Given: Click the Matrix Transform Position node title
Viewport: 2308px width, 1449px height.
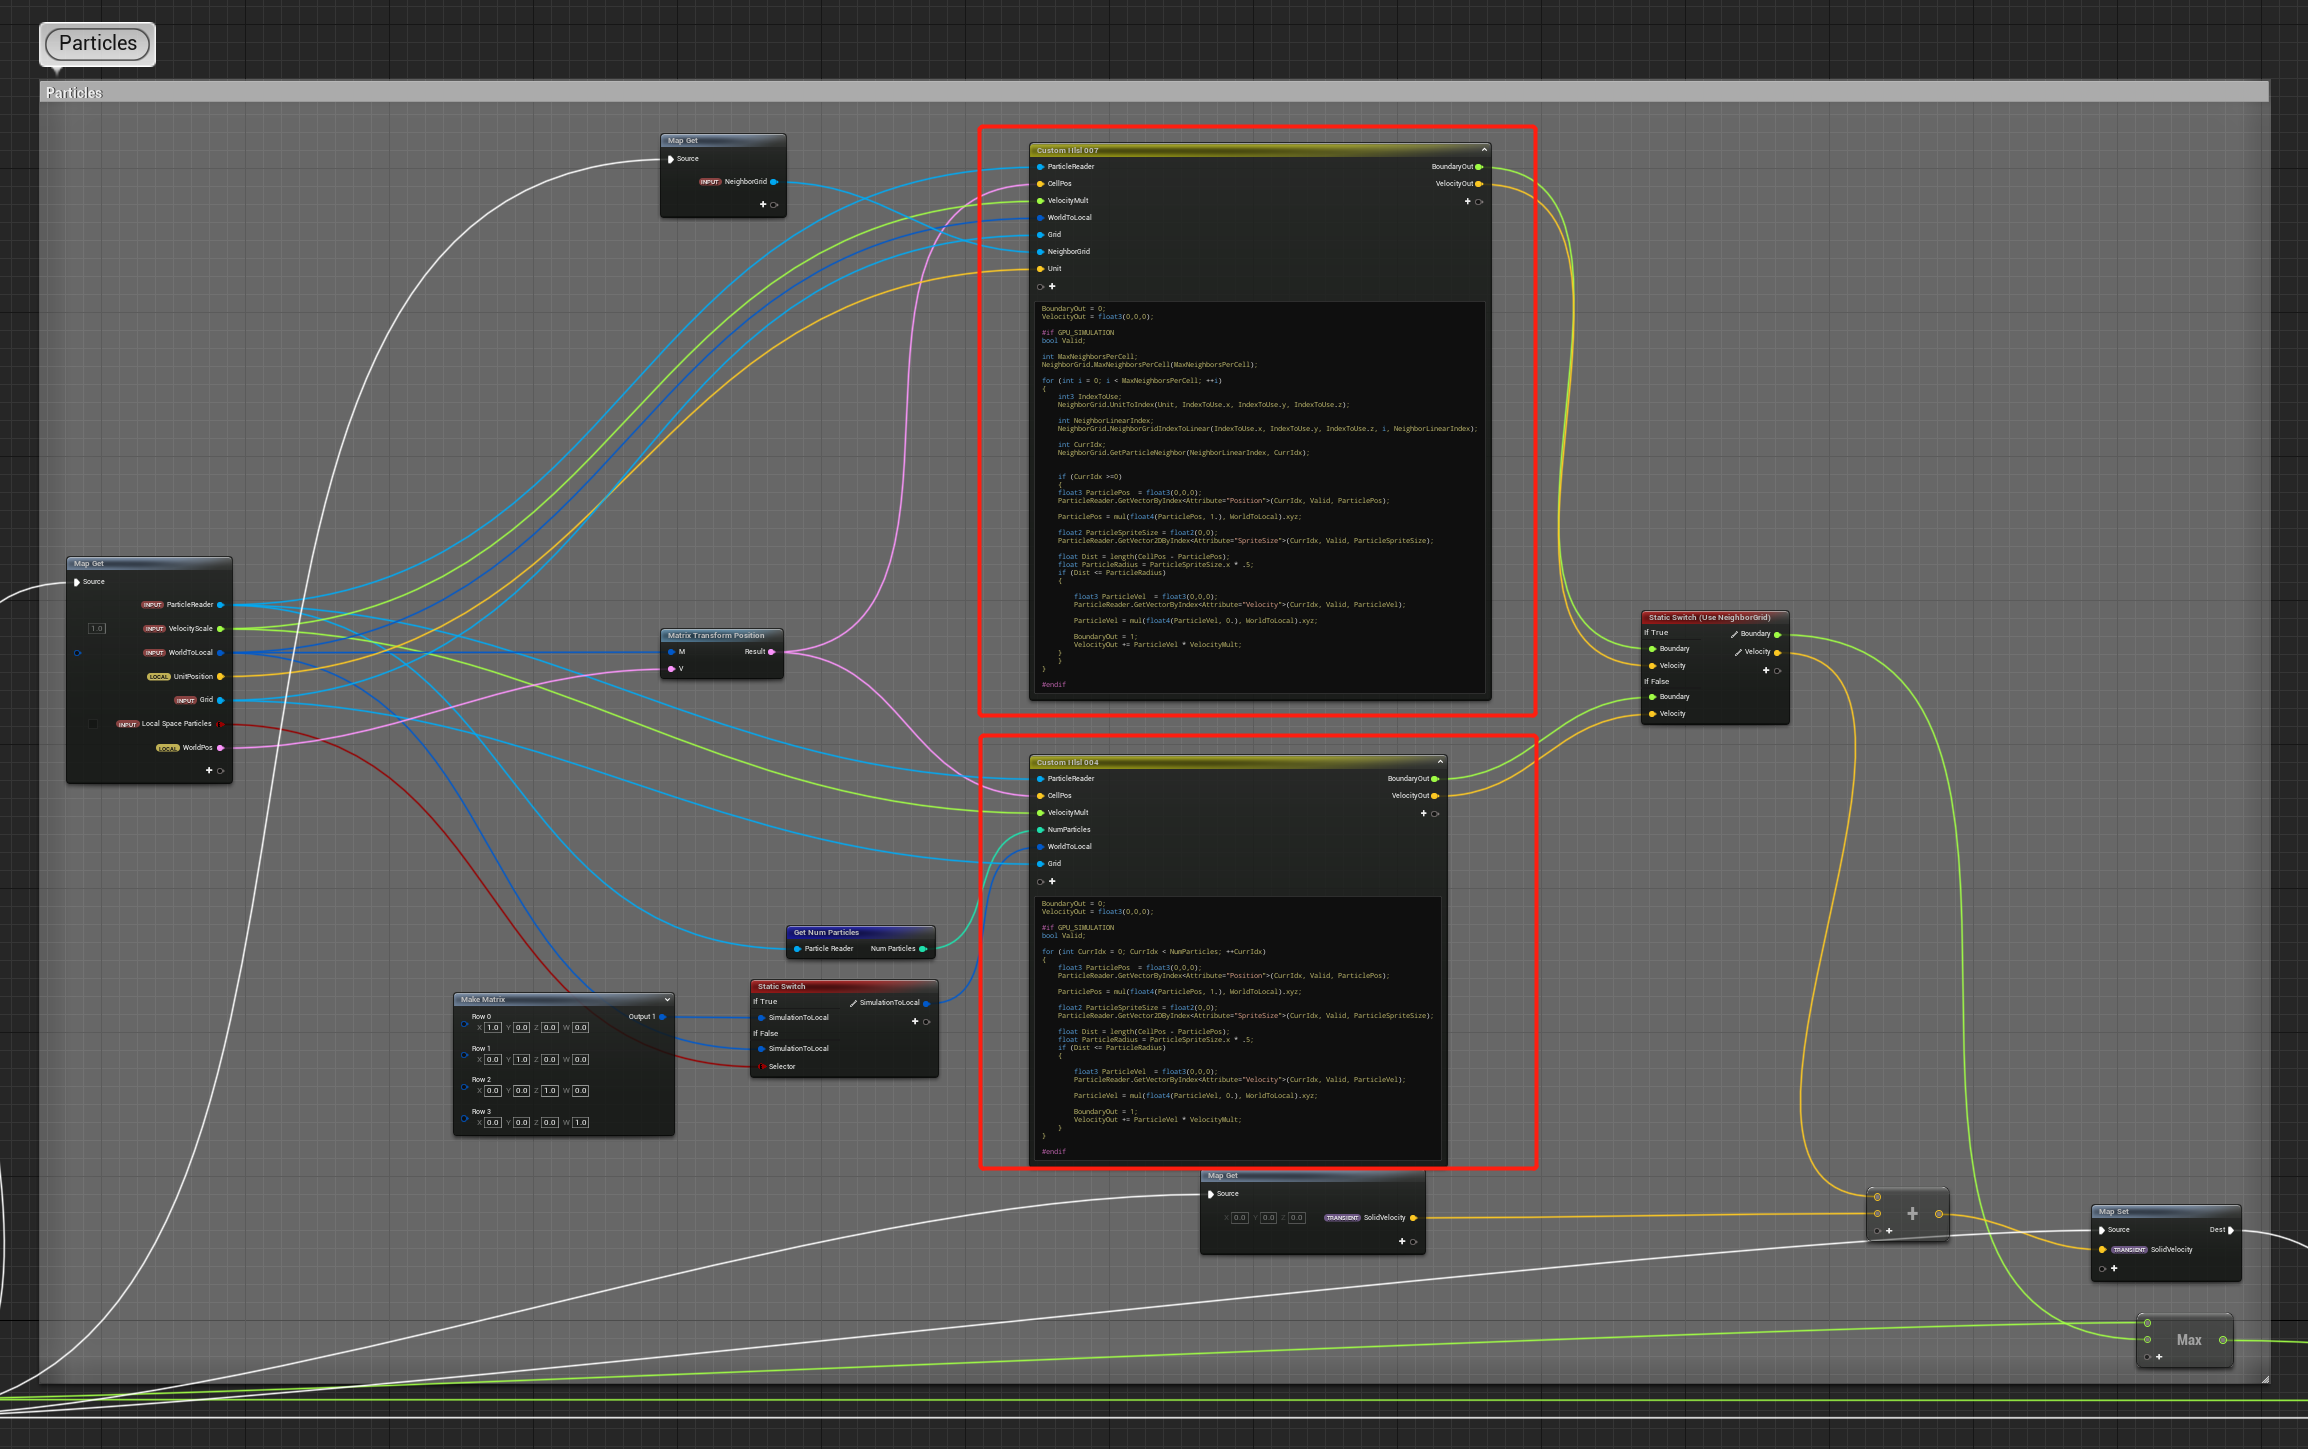Looking at the screenshot, I should 716,635.
